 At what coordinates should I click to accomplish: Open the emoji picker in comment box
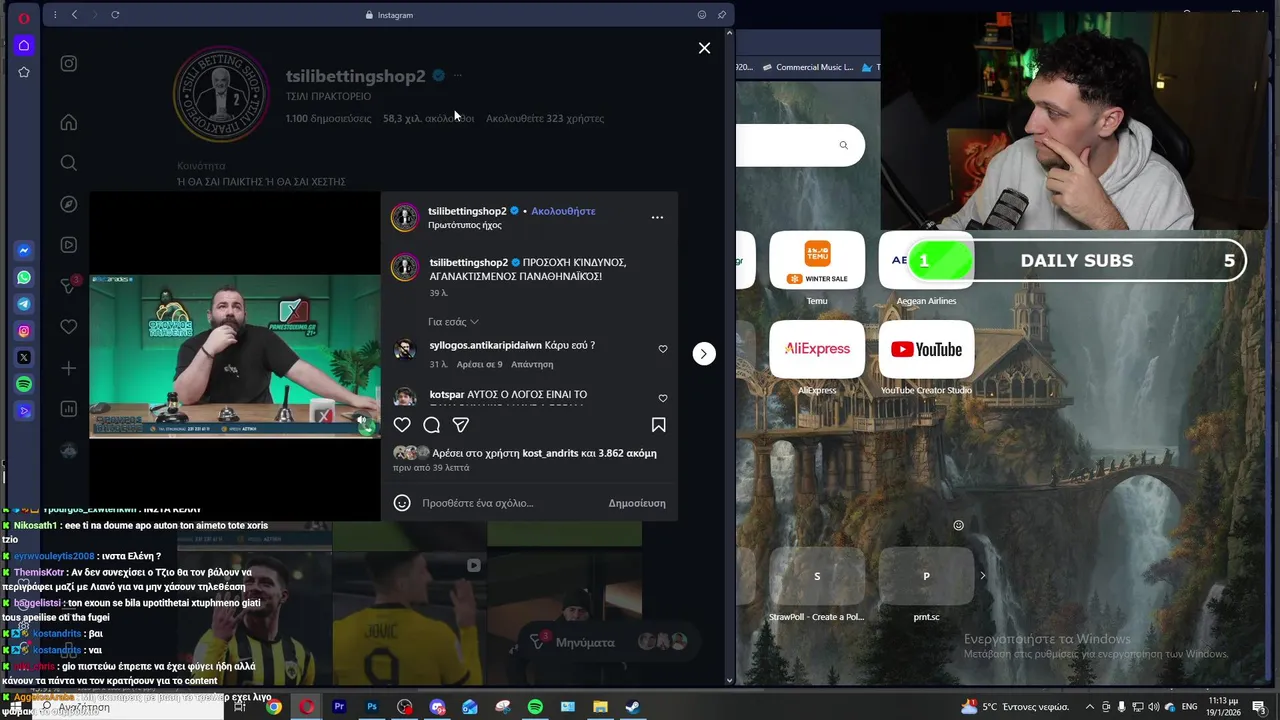(402, 503)
